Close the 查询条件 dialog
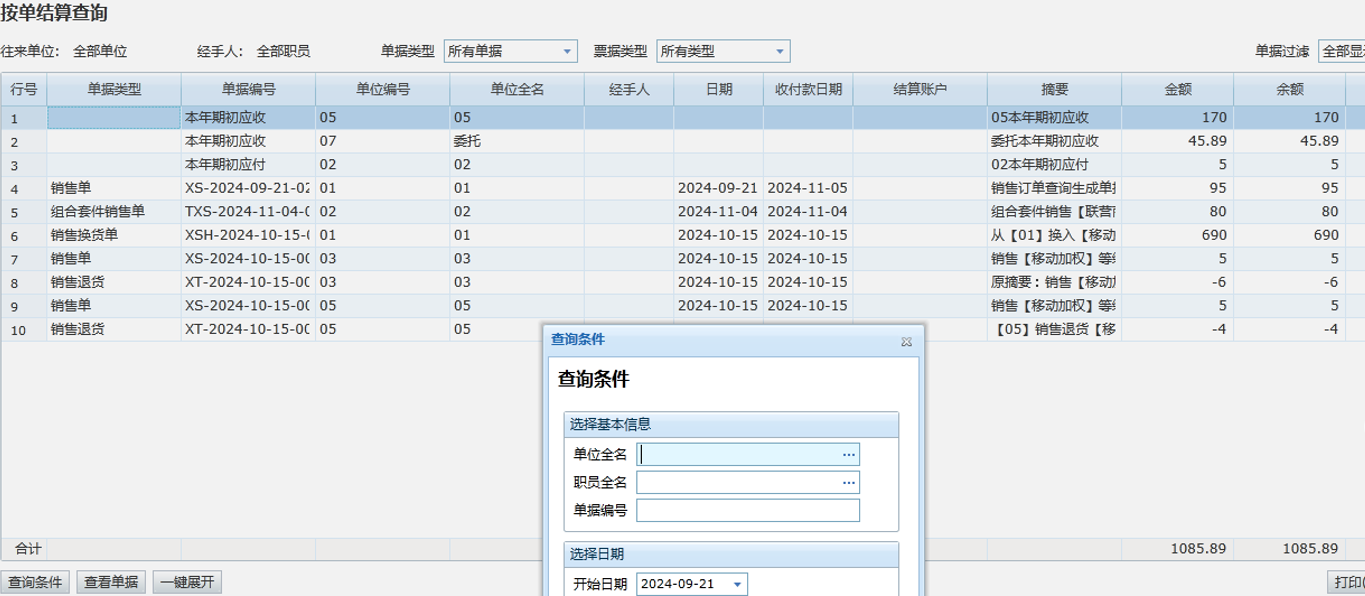Image resolution: width=1365 pixels, height=596 pixels. tap(906, 341)
